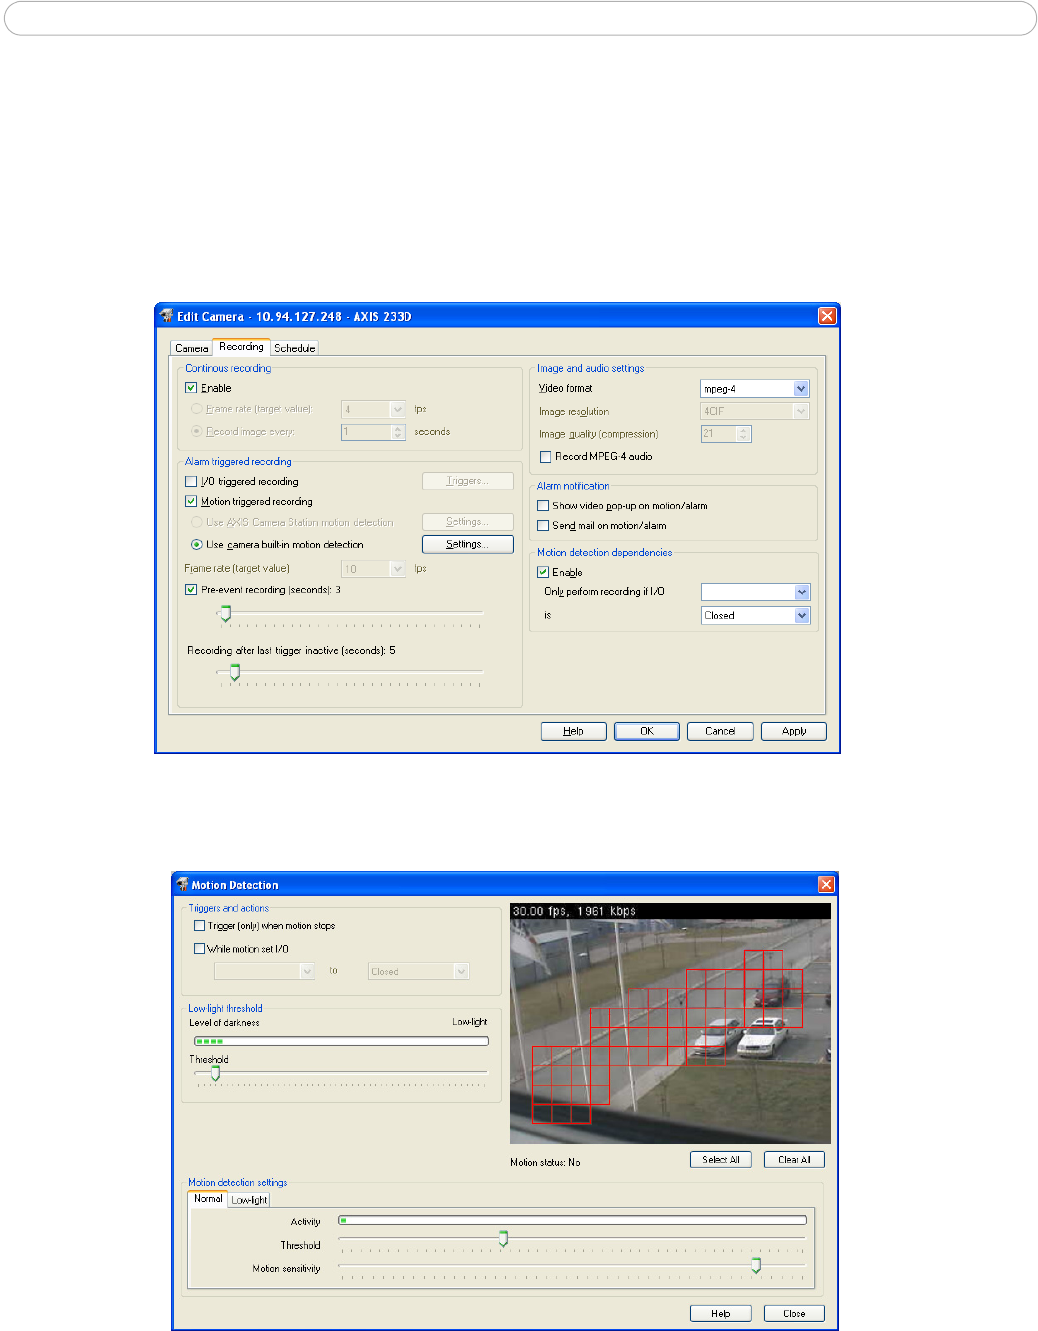Image resolution: width=1038 pixels, height=1331 pixels.
Task: Toggle Show video pop-up on motion/alarm
Action: tap(543, 506)
